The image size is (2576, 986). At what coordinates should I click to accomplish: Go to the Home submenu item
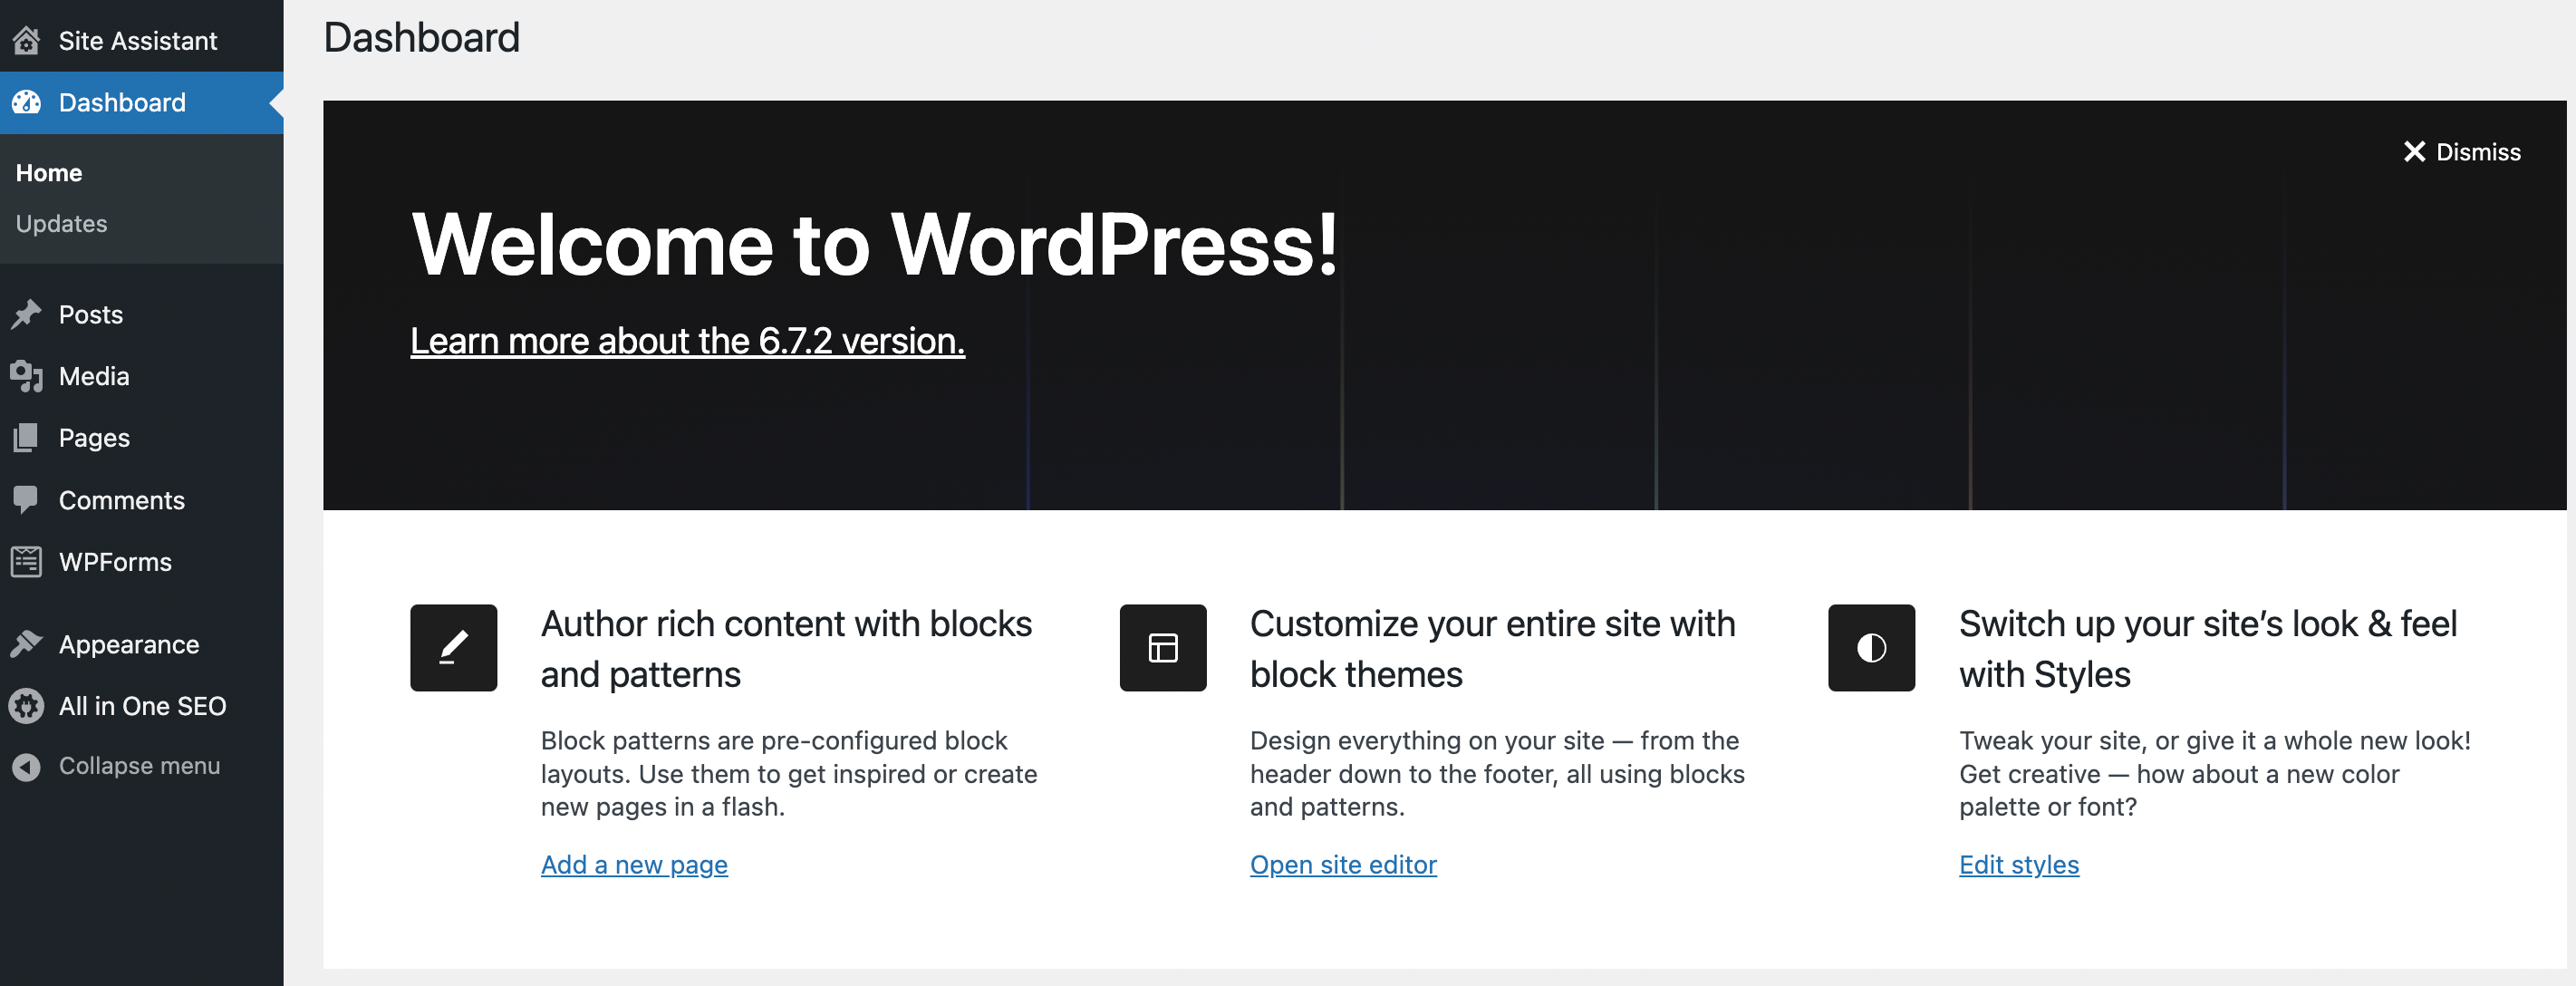click(x=49, y=173)
